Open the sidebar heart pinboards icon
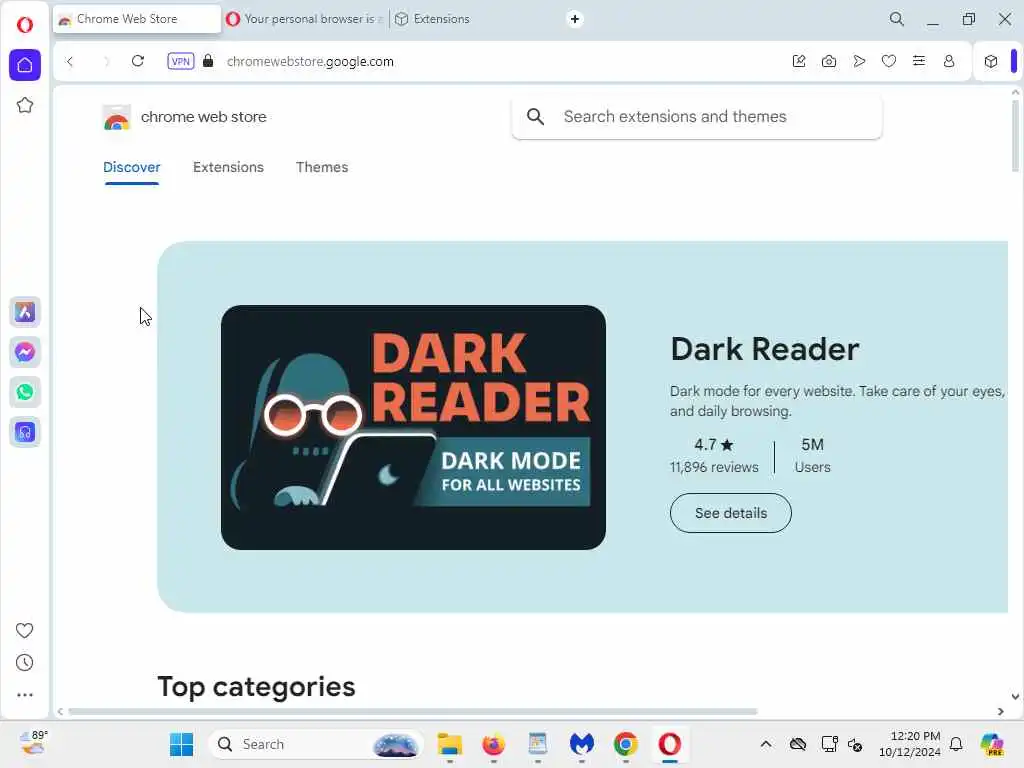 [24, 630]
